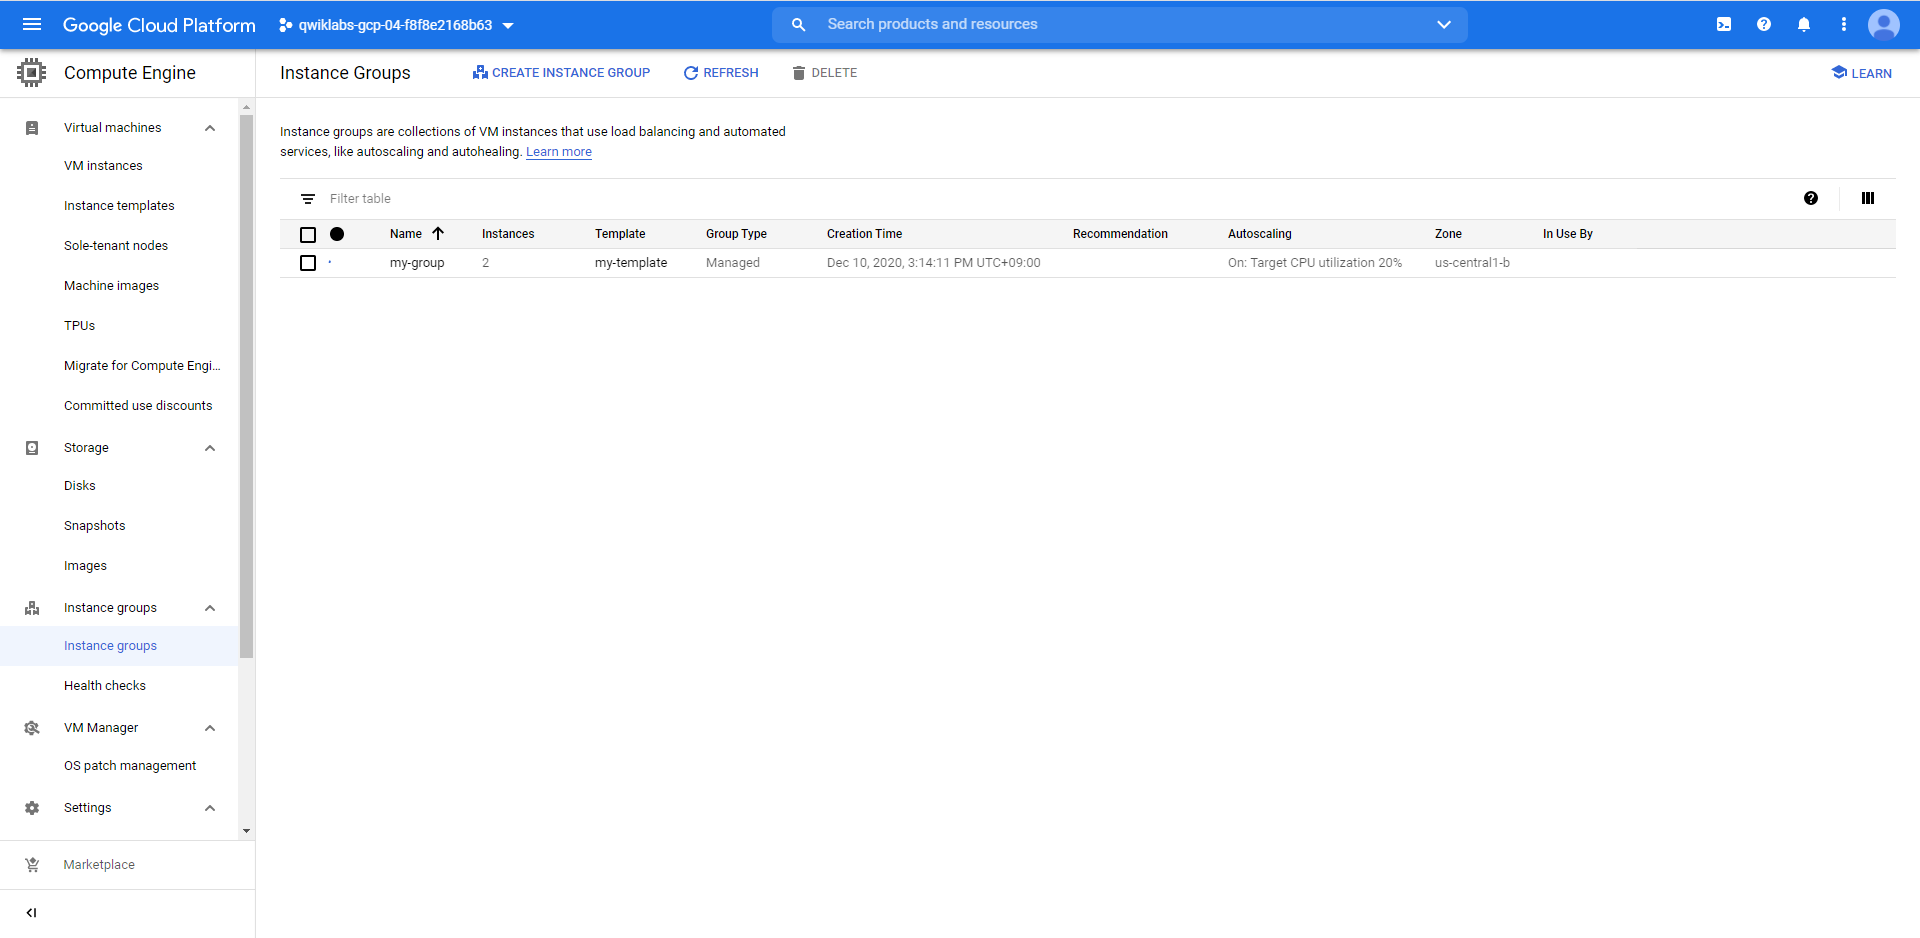Expand the search bar dropdown arrow
Image resolution: width=1920 pixels, height=938 pixels.
(x=1444, y=25)
